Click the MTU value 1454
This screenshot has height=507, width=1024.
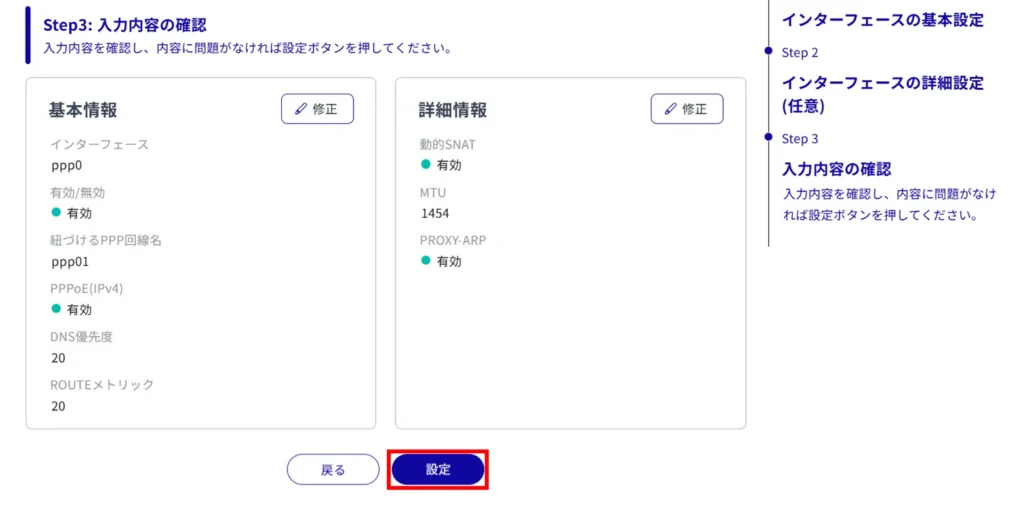pos(435,213)
